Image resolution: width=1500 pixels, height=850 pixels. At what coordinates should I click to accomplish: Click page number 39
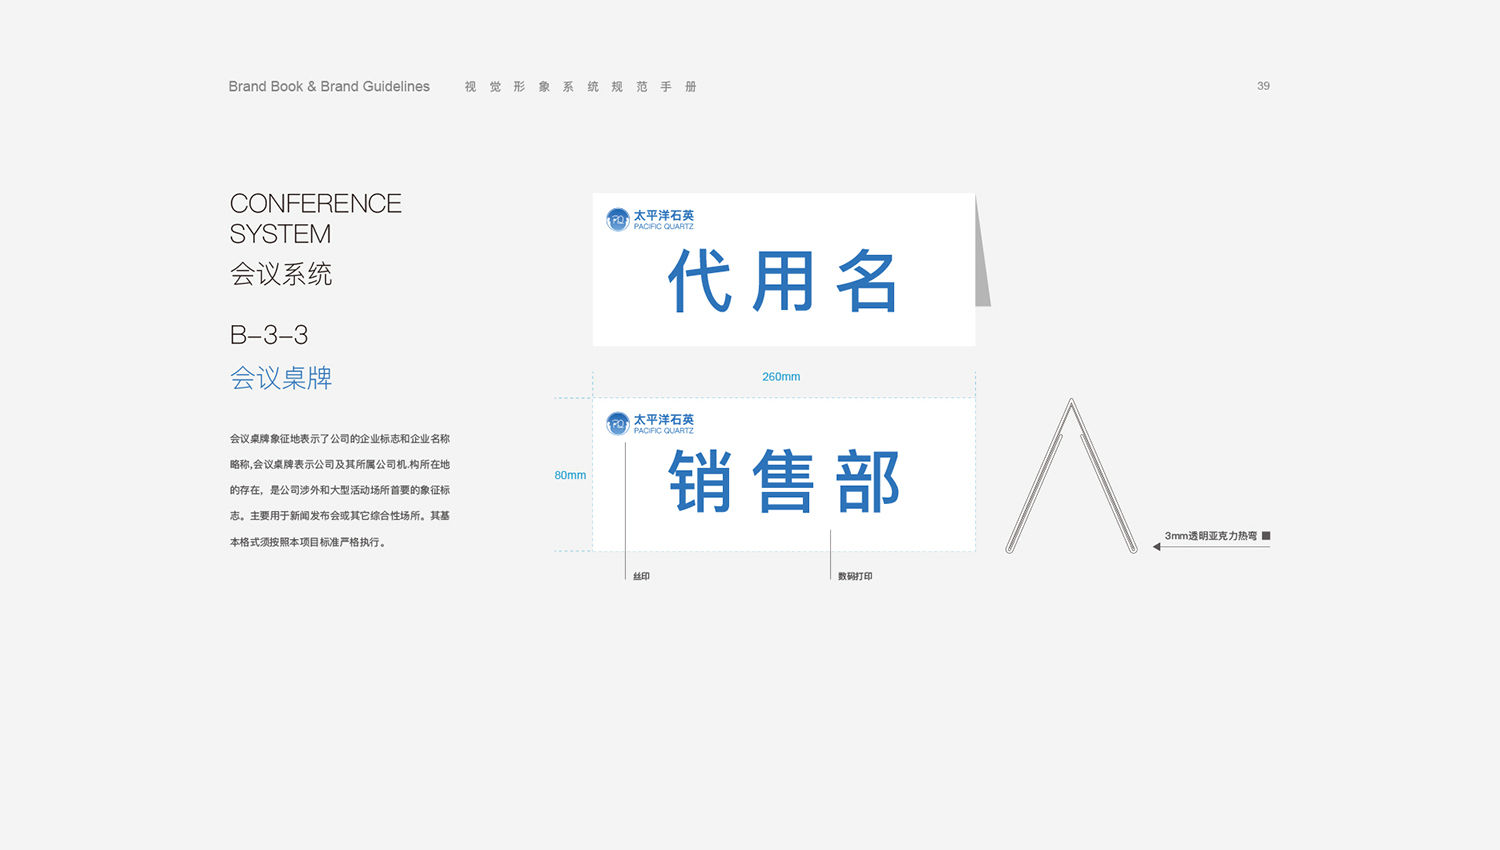(x=1263, y=86)
